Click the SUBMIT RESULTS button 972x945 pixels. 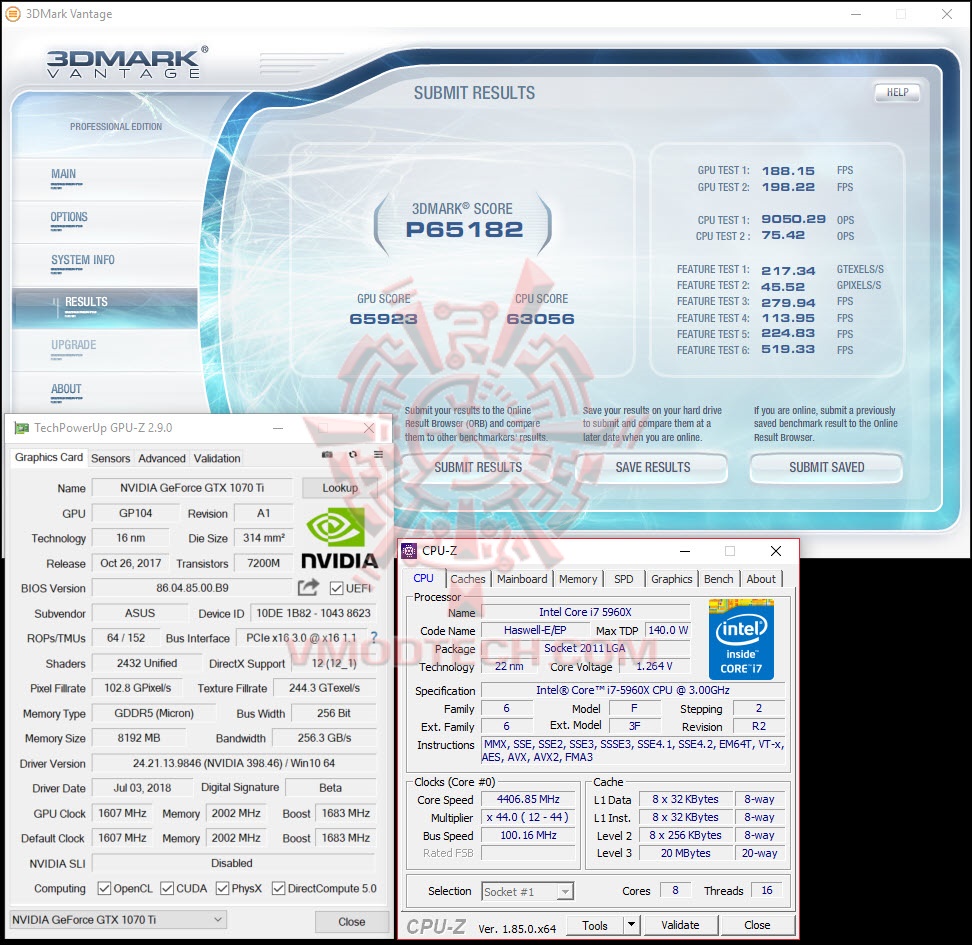click(x=478, y=468)
